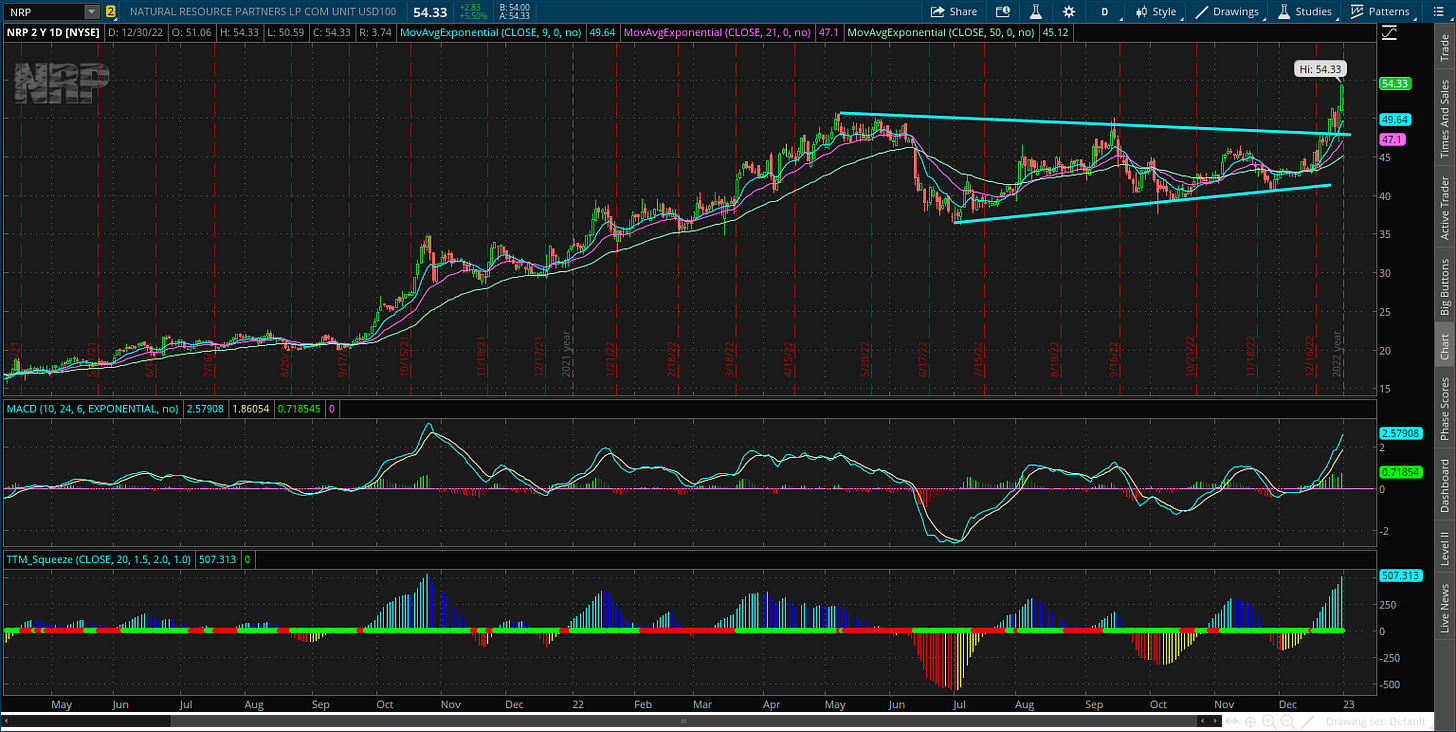Open the Phase Scores sidebar tab
Image resolution: width=1456 pixels, height=732 pixels.
pos(1444,409)
